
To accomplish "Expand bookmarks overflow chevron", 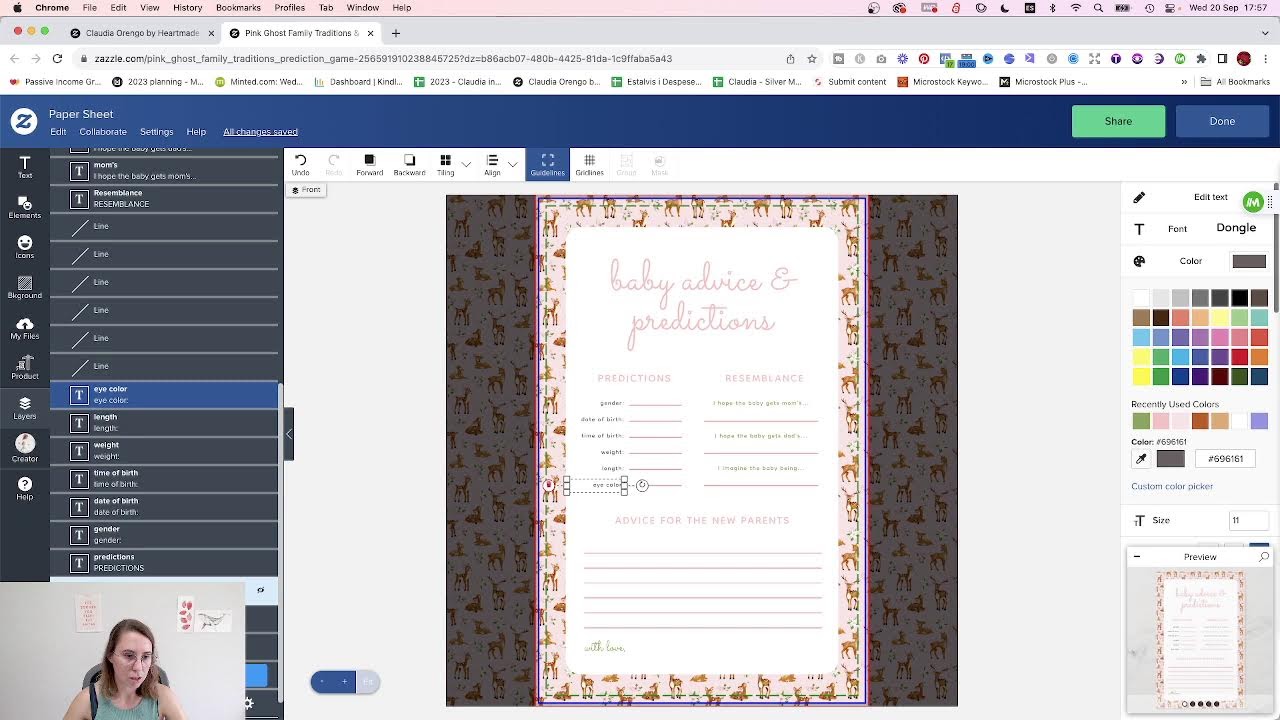I will click(x=1184, y=82).
